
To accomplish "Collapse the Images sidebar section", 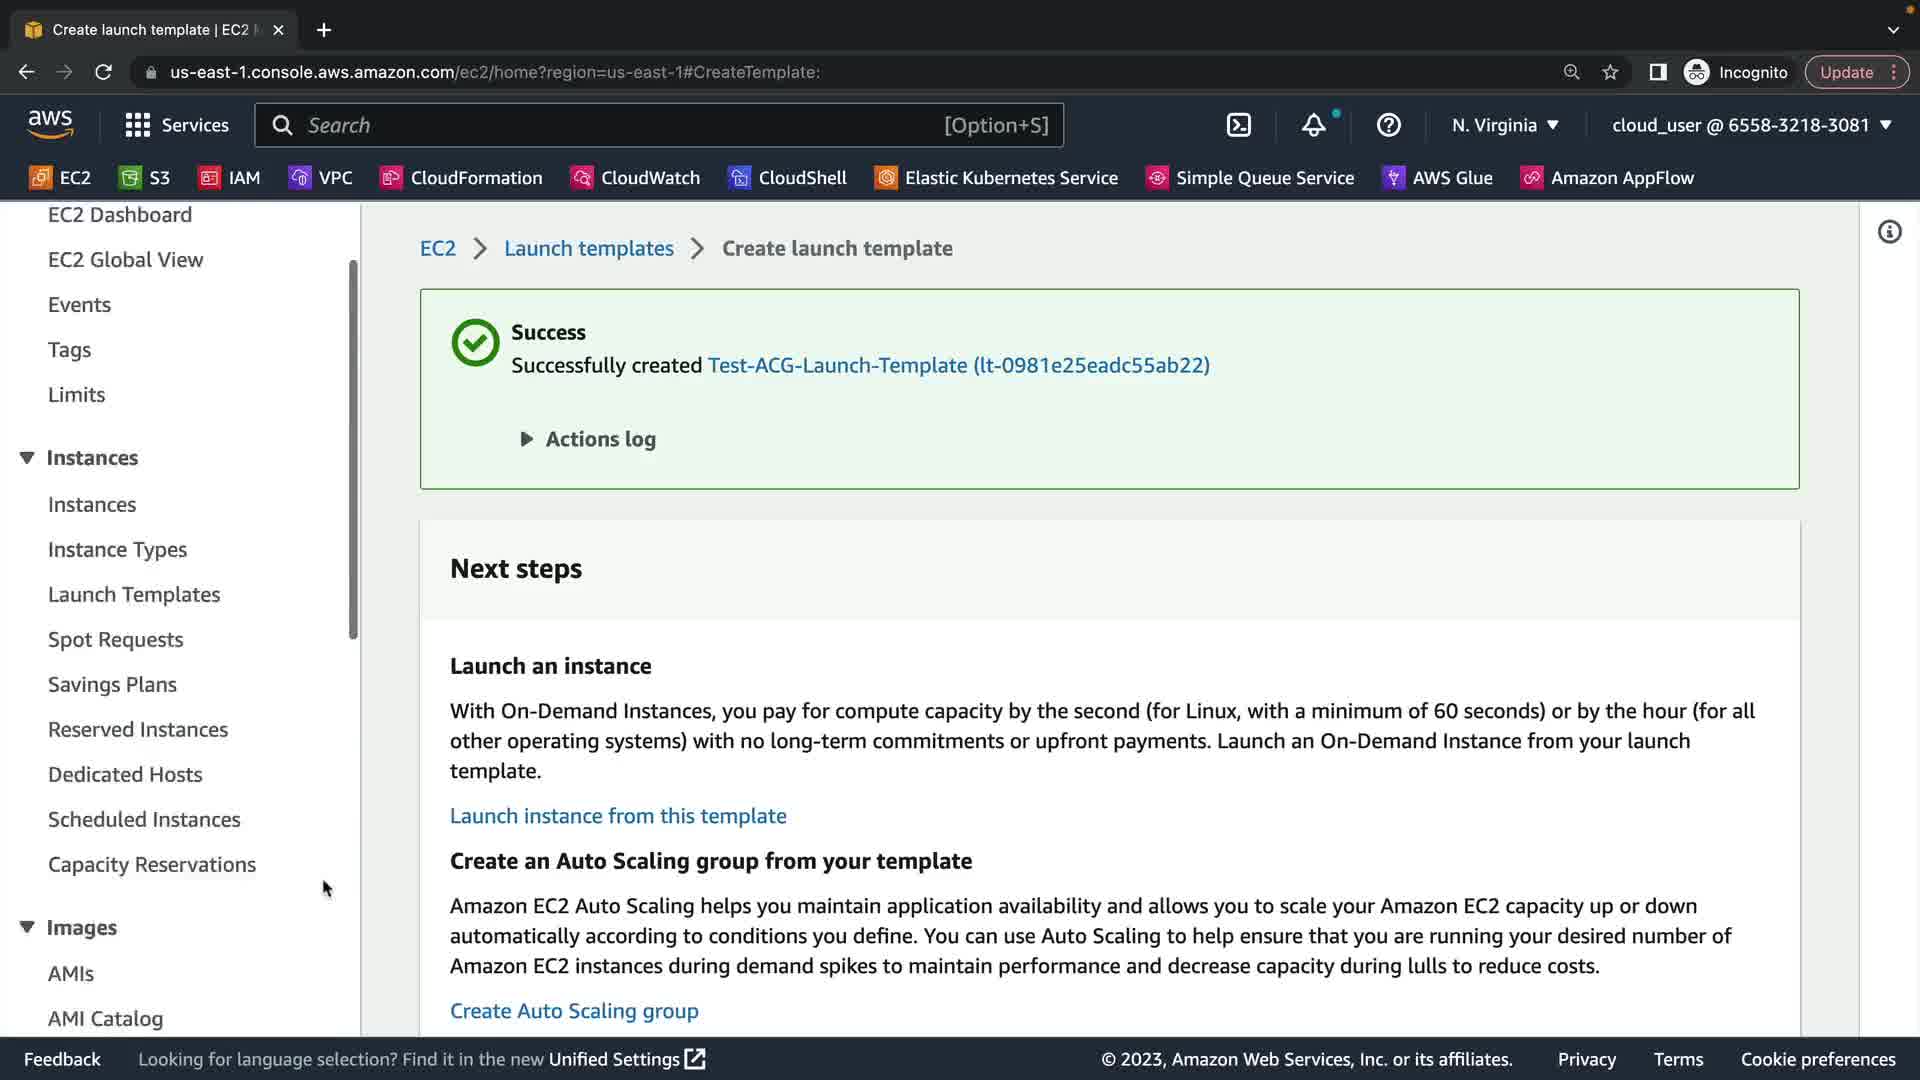I will (x=27, y=927).
